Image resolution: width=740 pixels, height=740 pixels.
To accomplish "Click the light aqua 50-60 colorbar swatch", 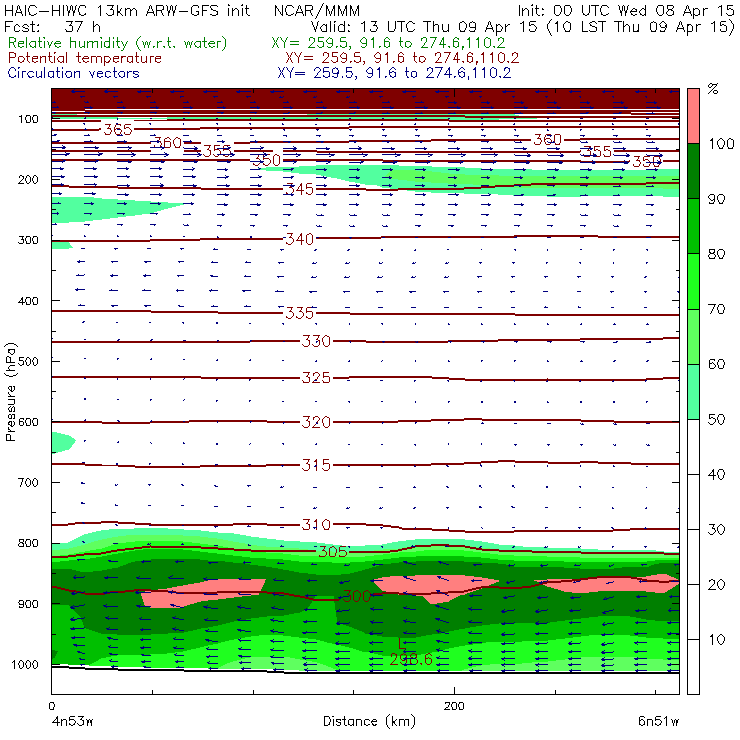I will coord(693,391).
